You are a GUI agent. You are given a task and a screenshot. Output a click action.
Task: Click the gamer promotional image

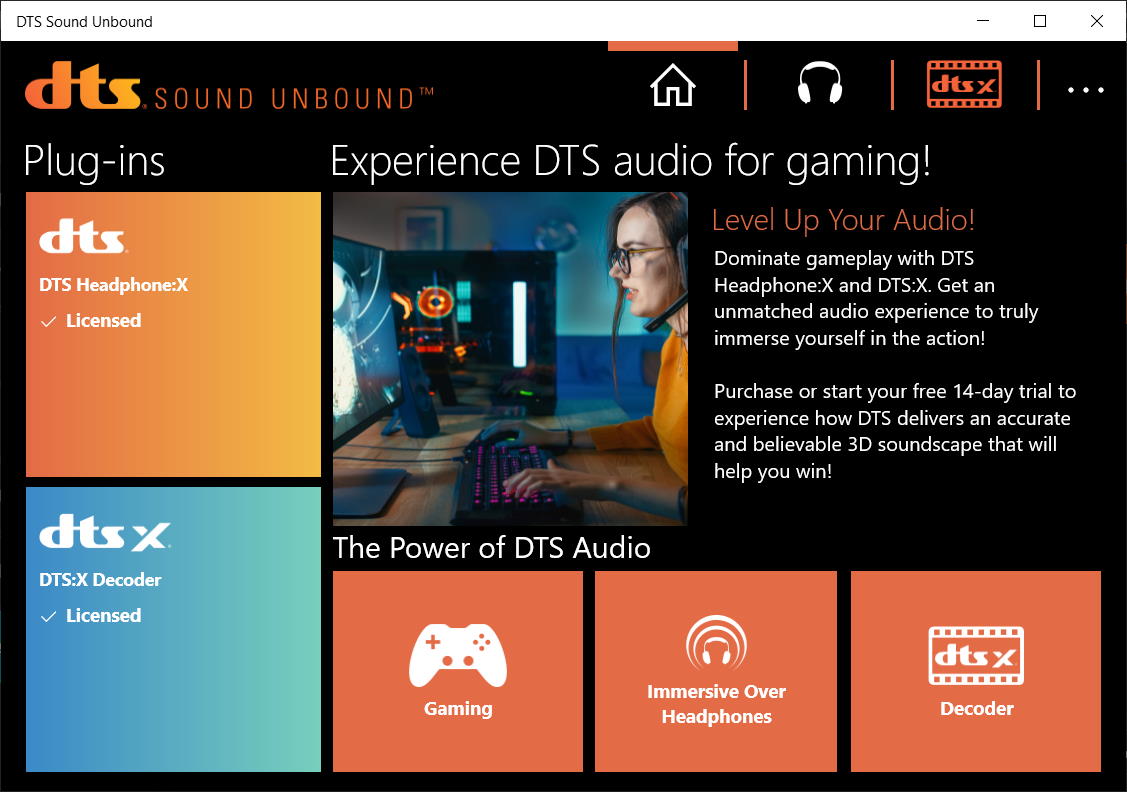tap(510, 358)
